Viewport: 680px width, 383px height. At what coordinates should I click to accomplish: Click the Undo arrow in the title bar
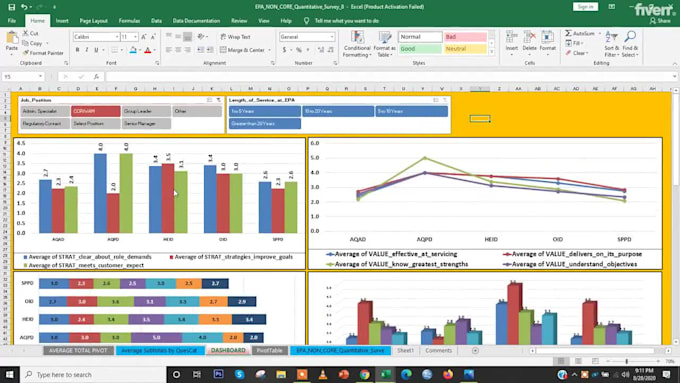[x=24, y=7]
